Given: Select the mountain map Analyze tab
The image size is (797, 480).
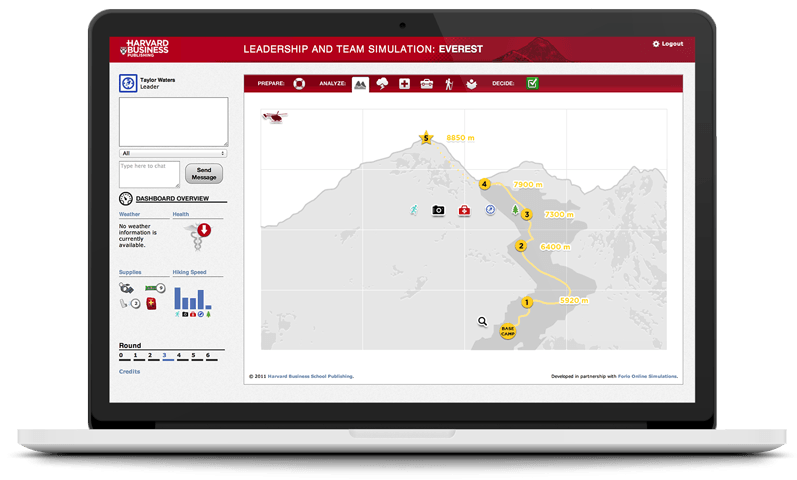Looking at the screenshot, I should pyautogui.click(x=360, y=84).
